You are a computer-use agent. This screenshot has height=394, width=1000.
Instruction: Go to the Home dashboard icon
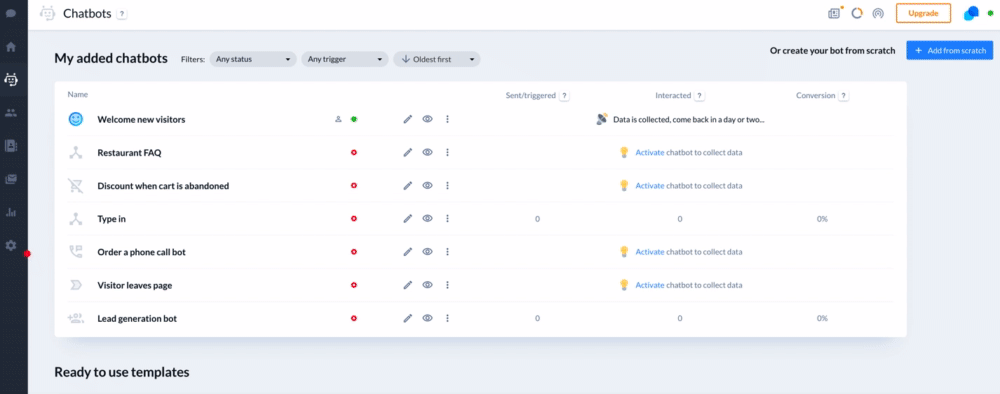(x=11, y=47)
